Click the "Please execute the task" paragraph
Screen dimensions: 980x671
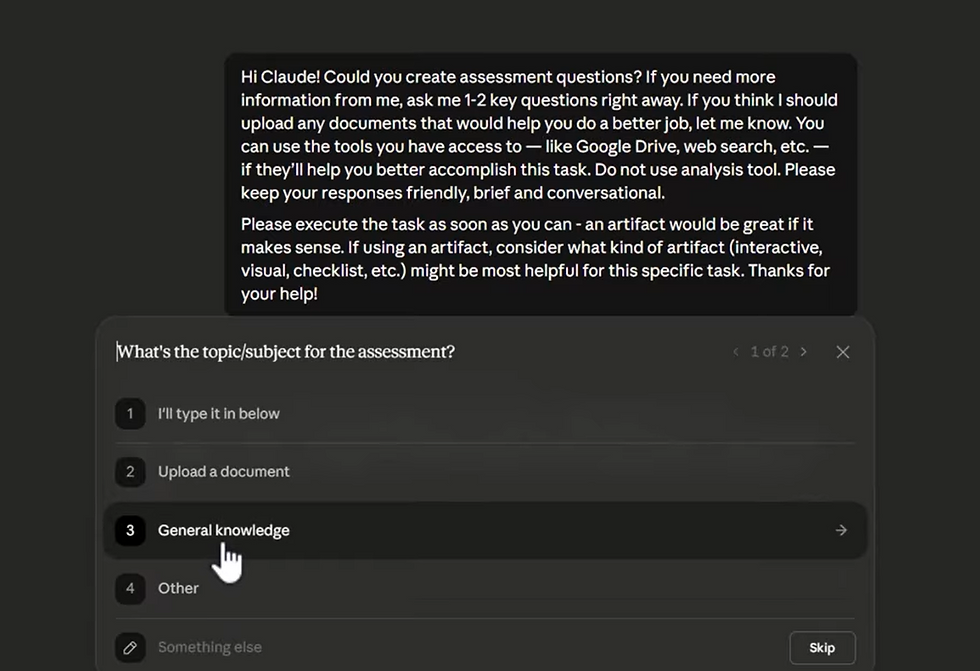535,259
